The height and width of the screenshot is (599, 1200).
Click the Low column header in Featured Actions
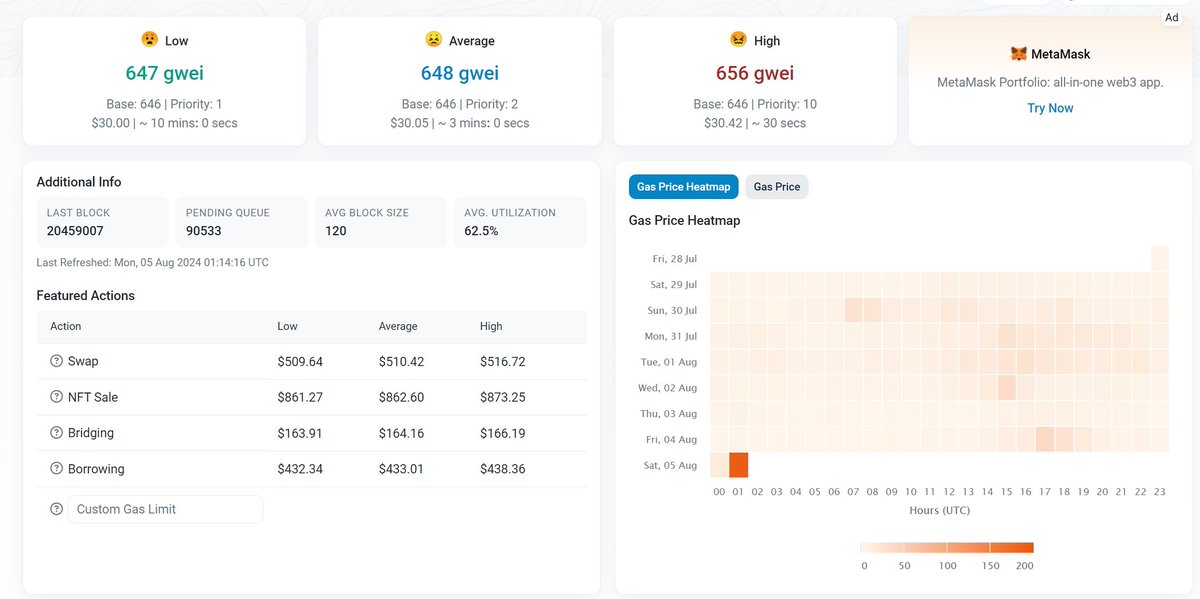(x=287, y=326)
